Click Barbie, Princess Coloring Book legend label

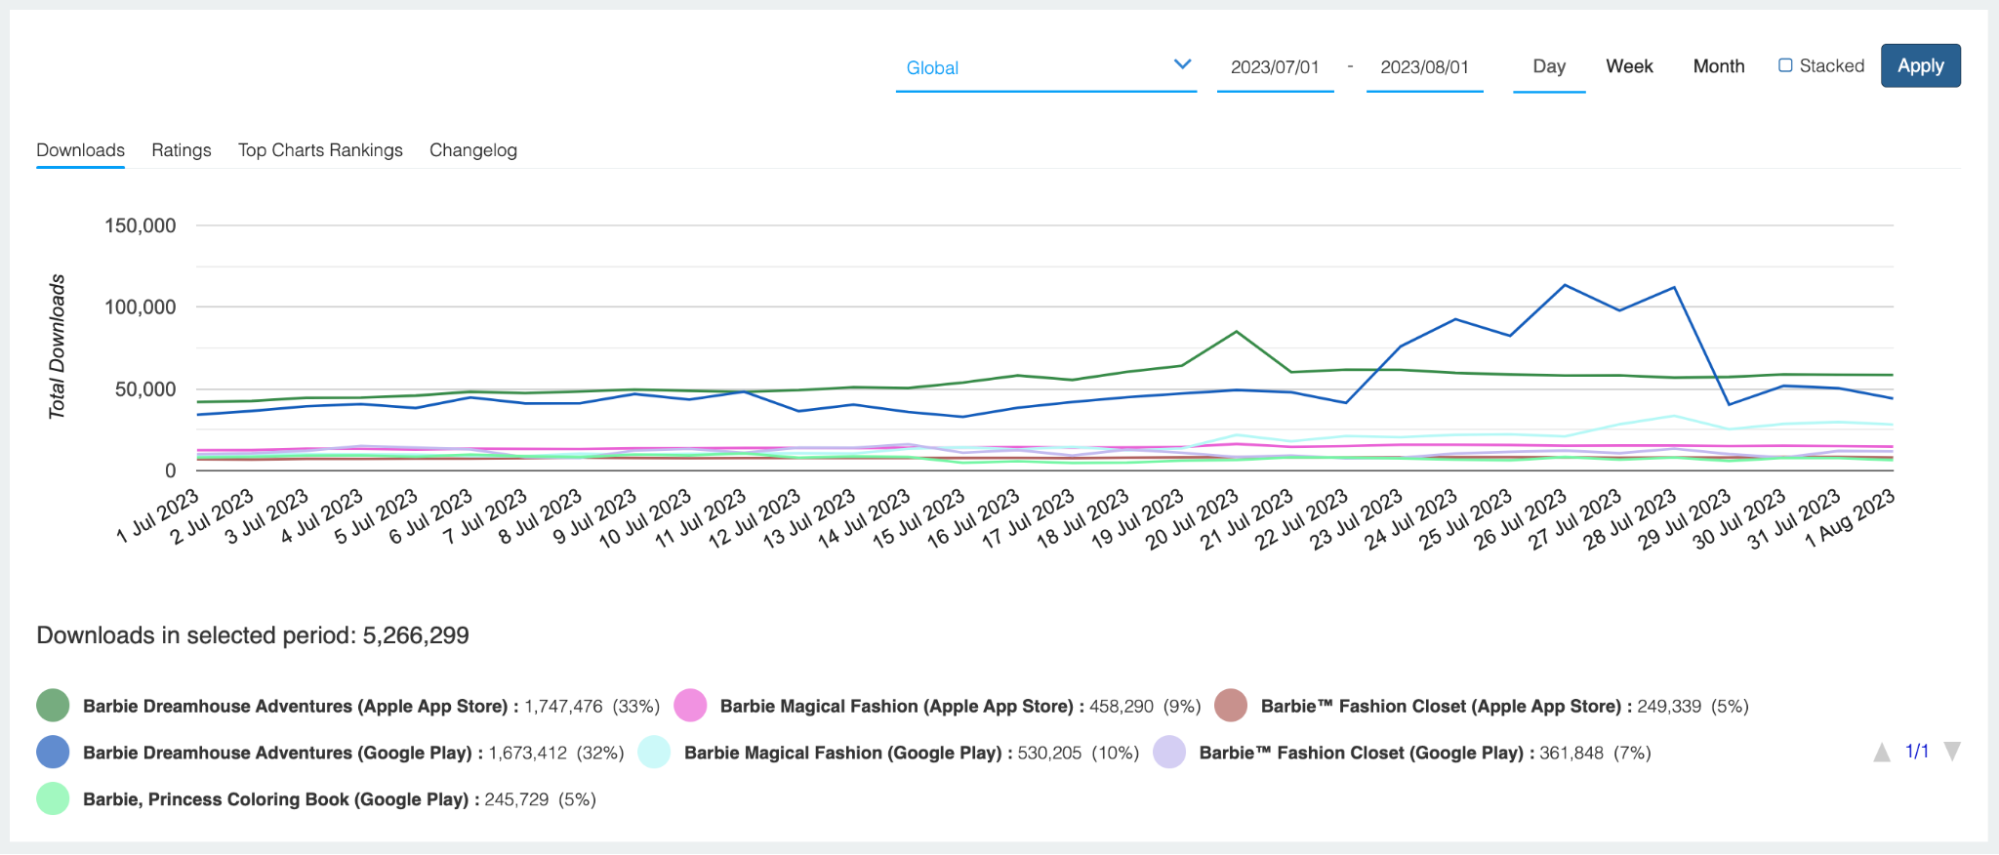[276, 799]
